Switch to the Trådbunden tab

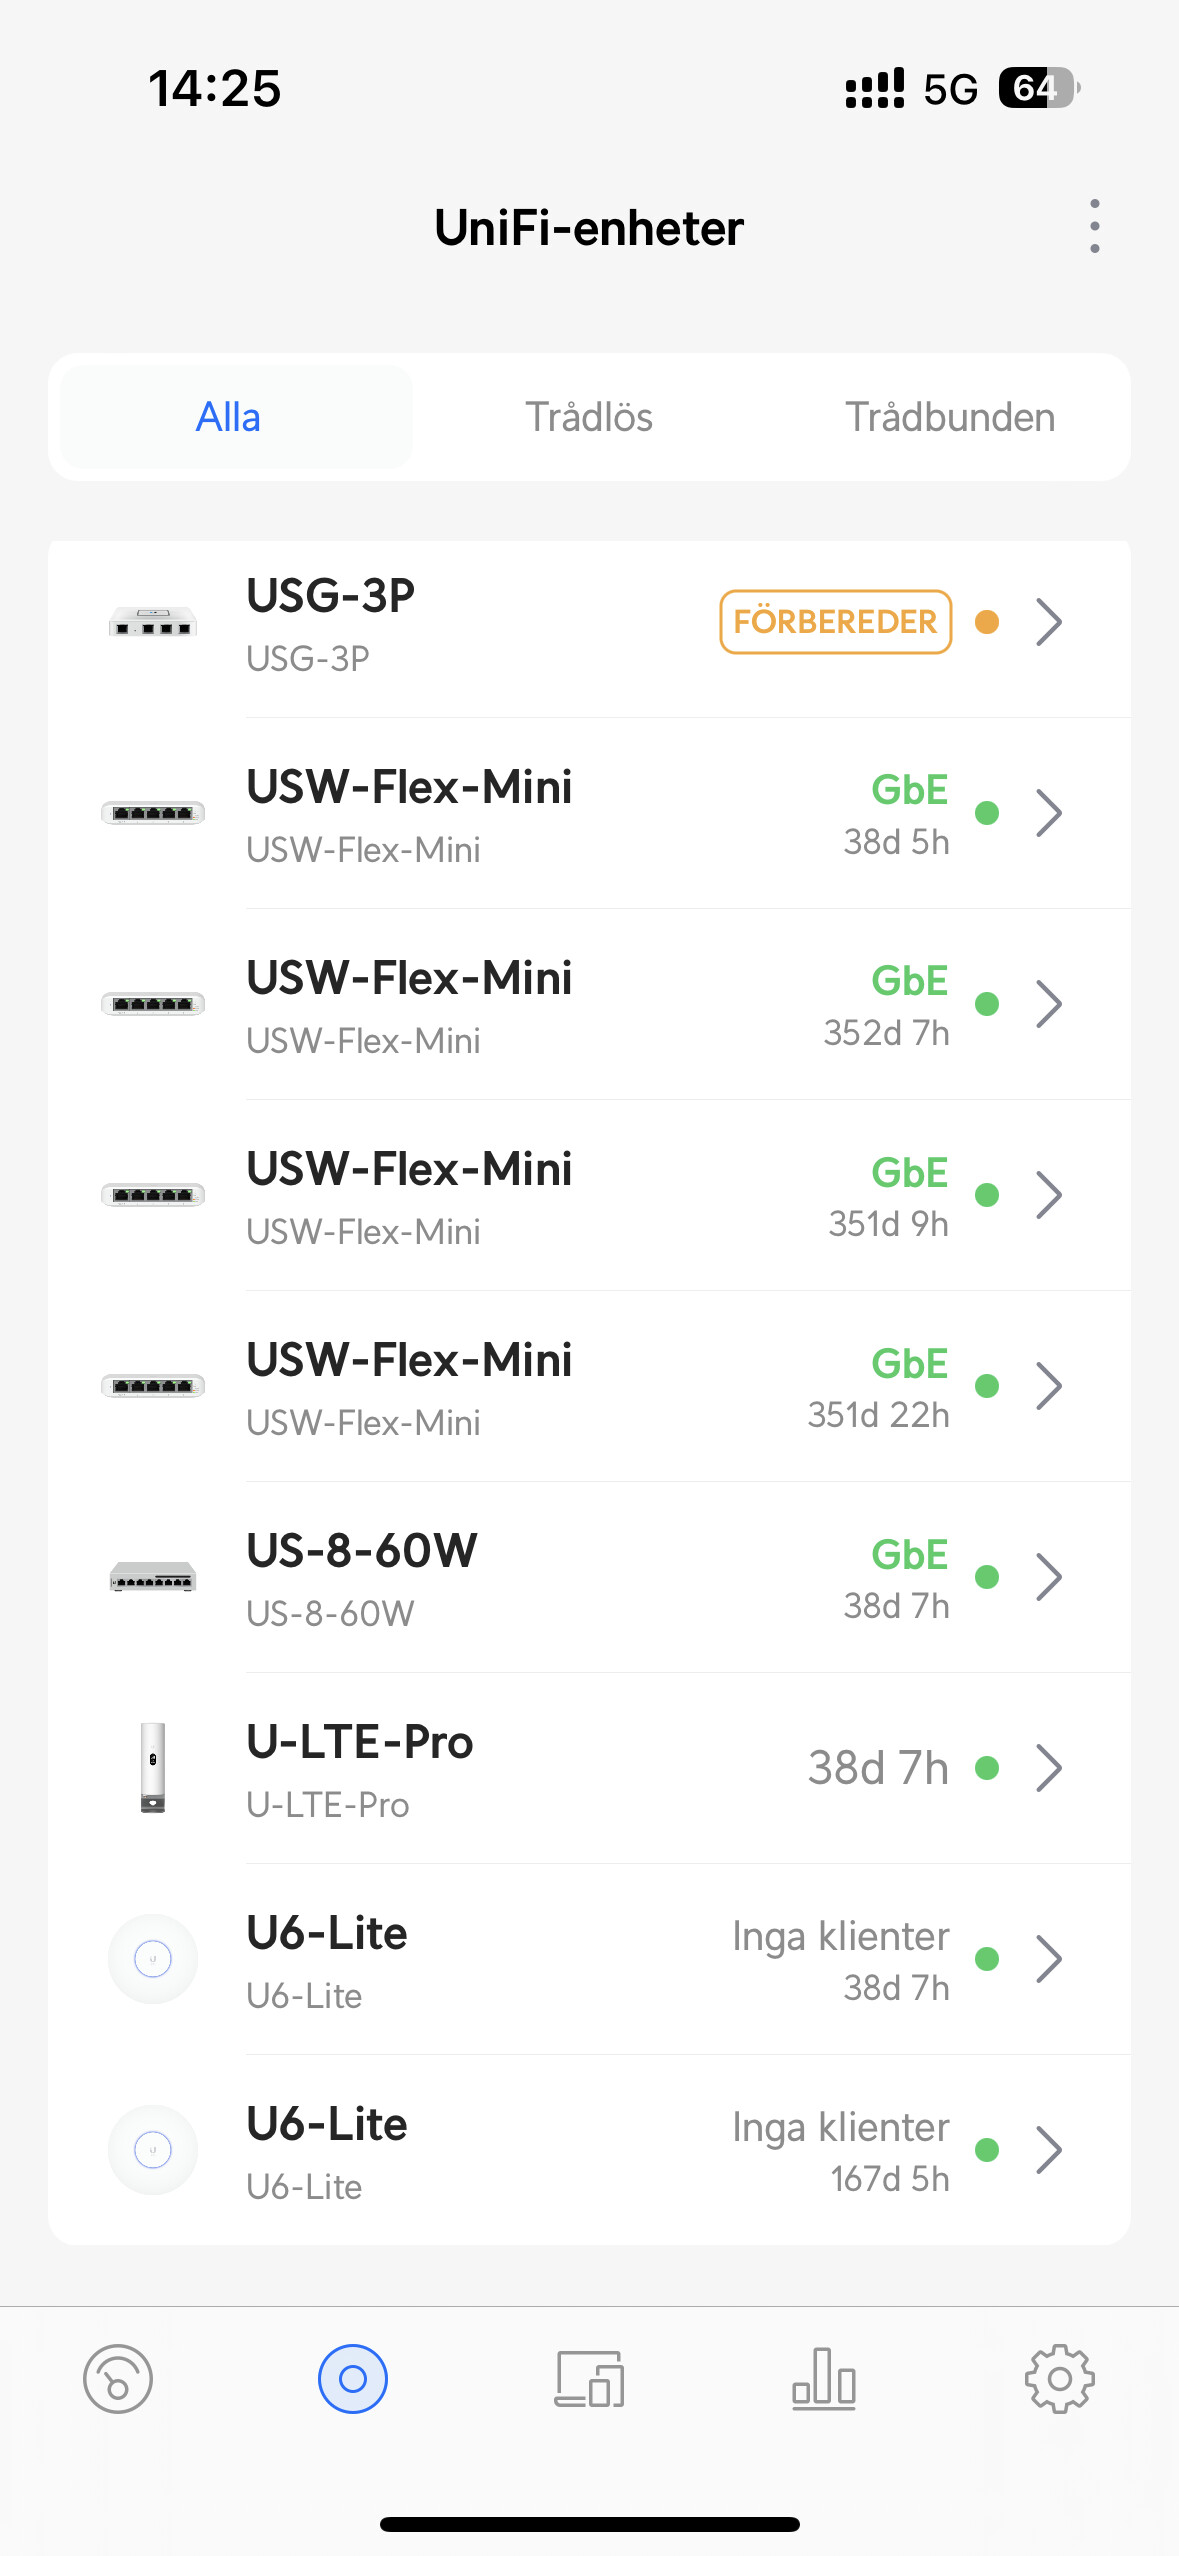(950, 417)
